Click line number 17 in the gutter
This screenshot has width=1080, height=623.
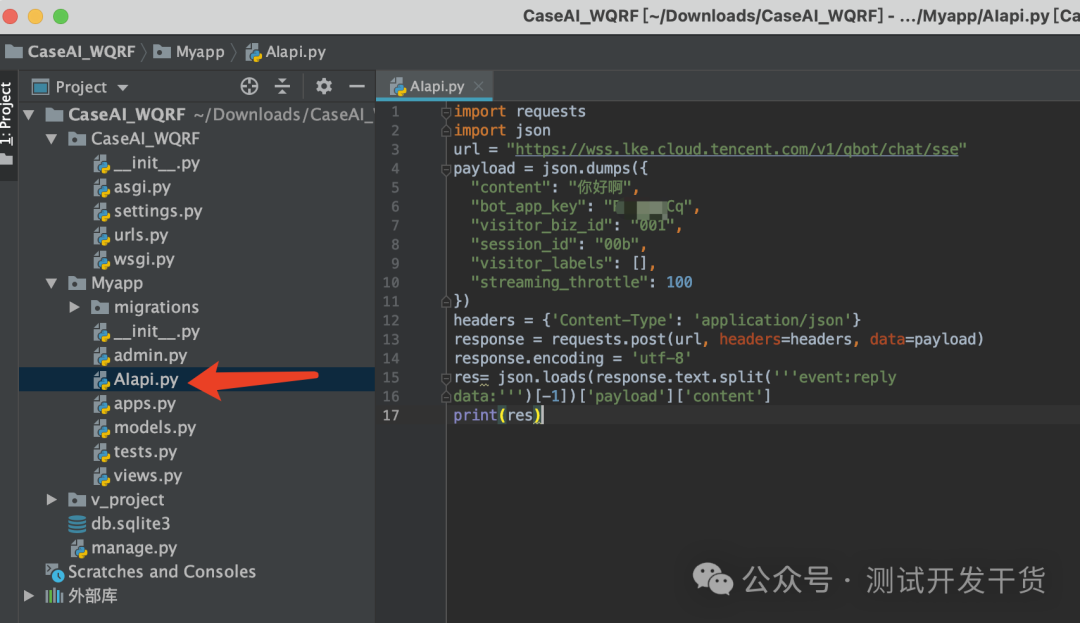pyautogui.click(x=391, y=415)
